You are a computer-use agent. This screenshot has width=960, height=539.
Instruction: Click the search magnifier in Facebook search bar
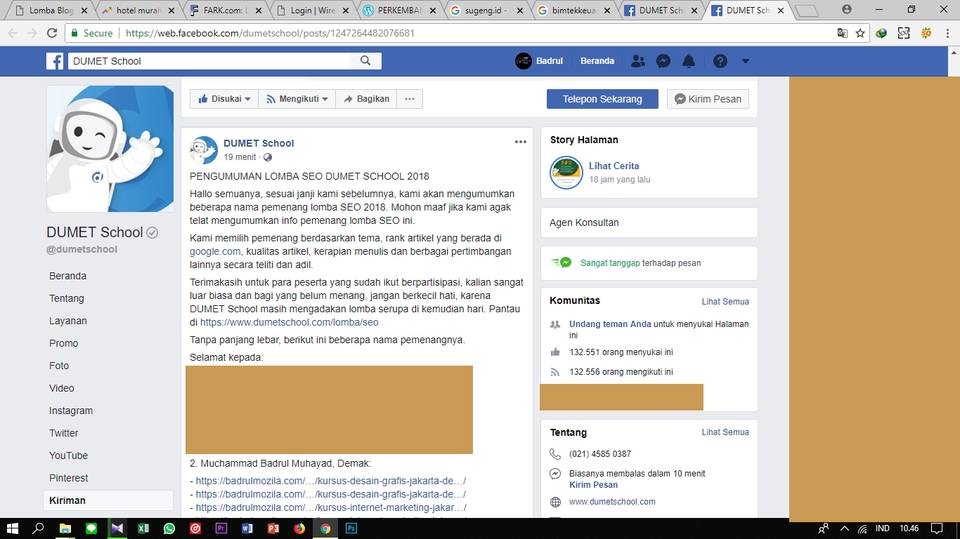[x=366, y=61]
